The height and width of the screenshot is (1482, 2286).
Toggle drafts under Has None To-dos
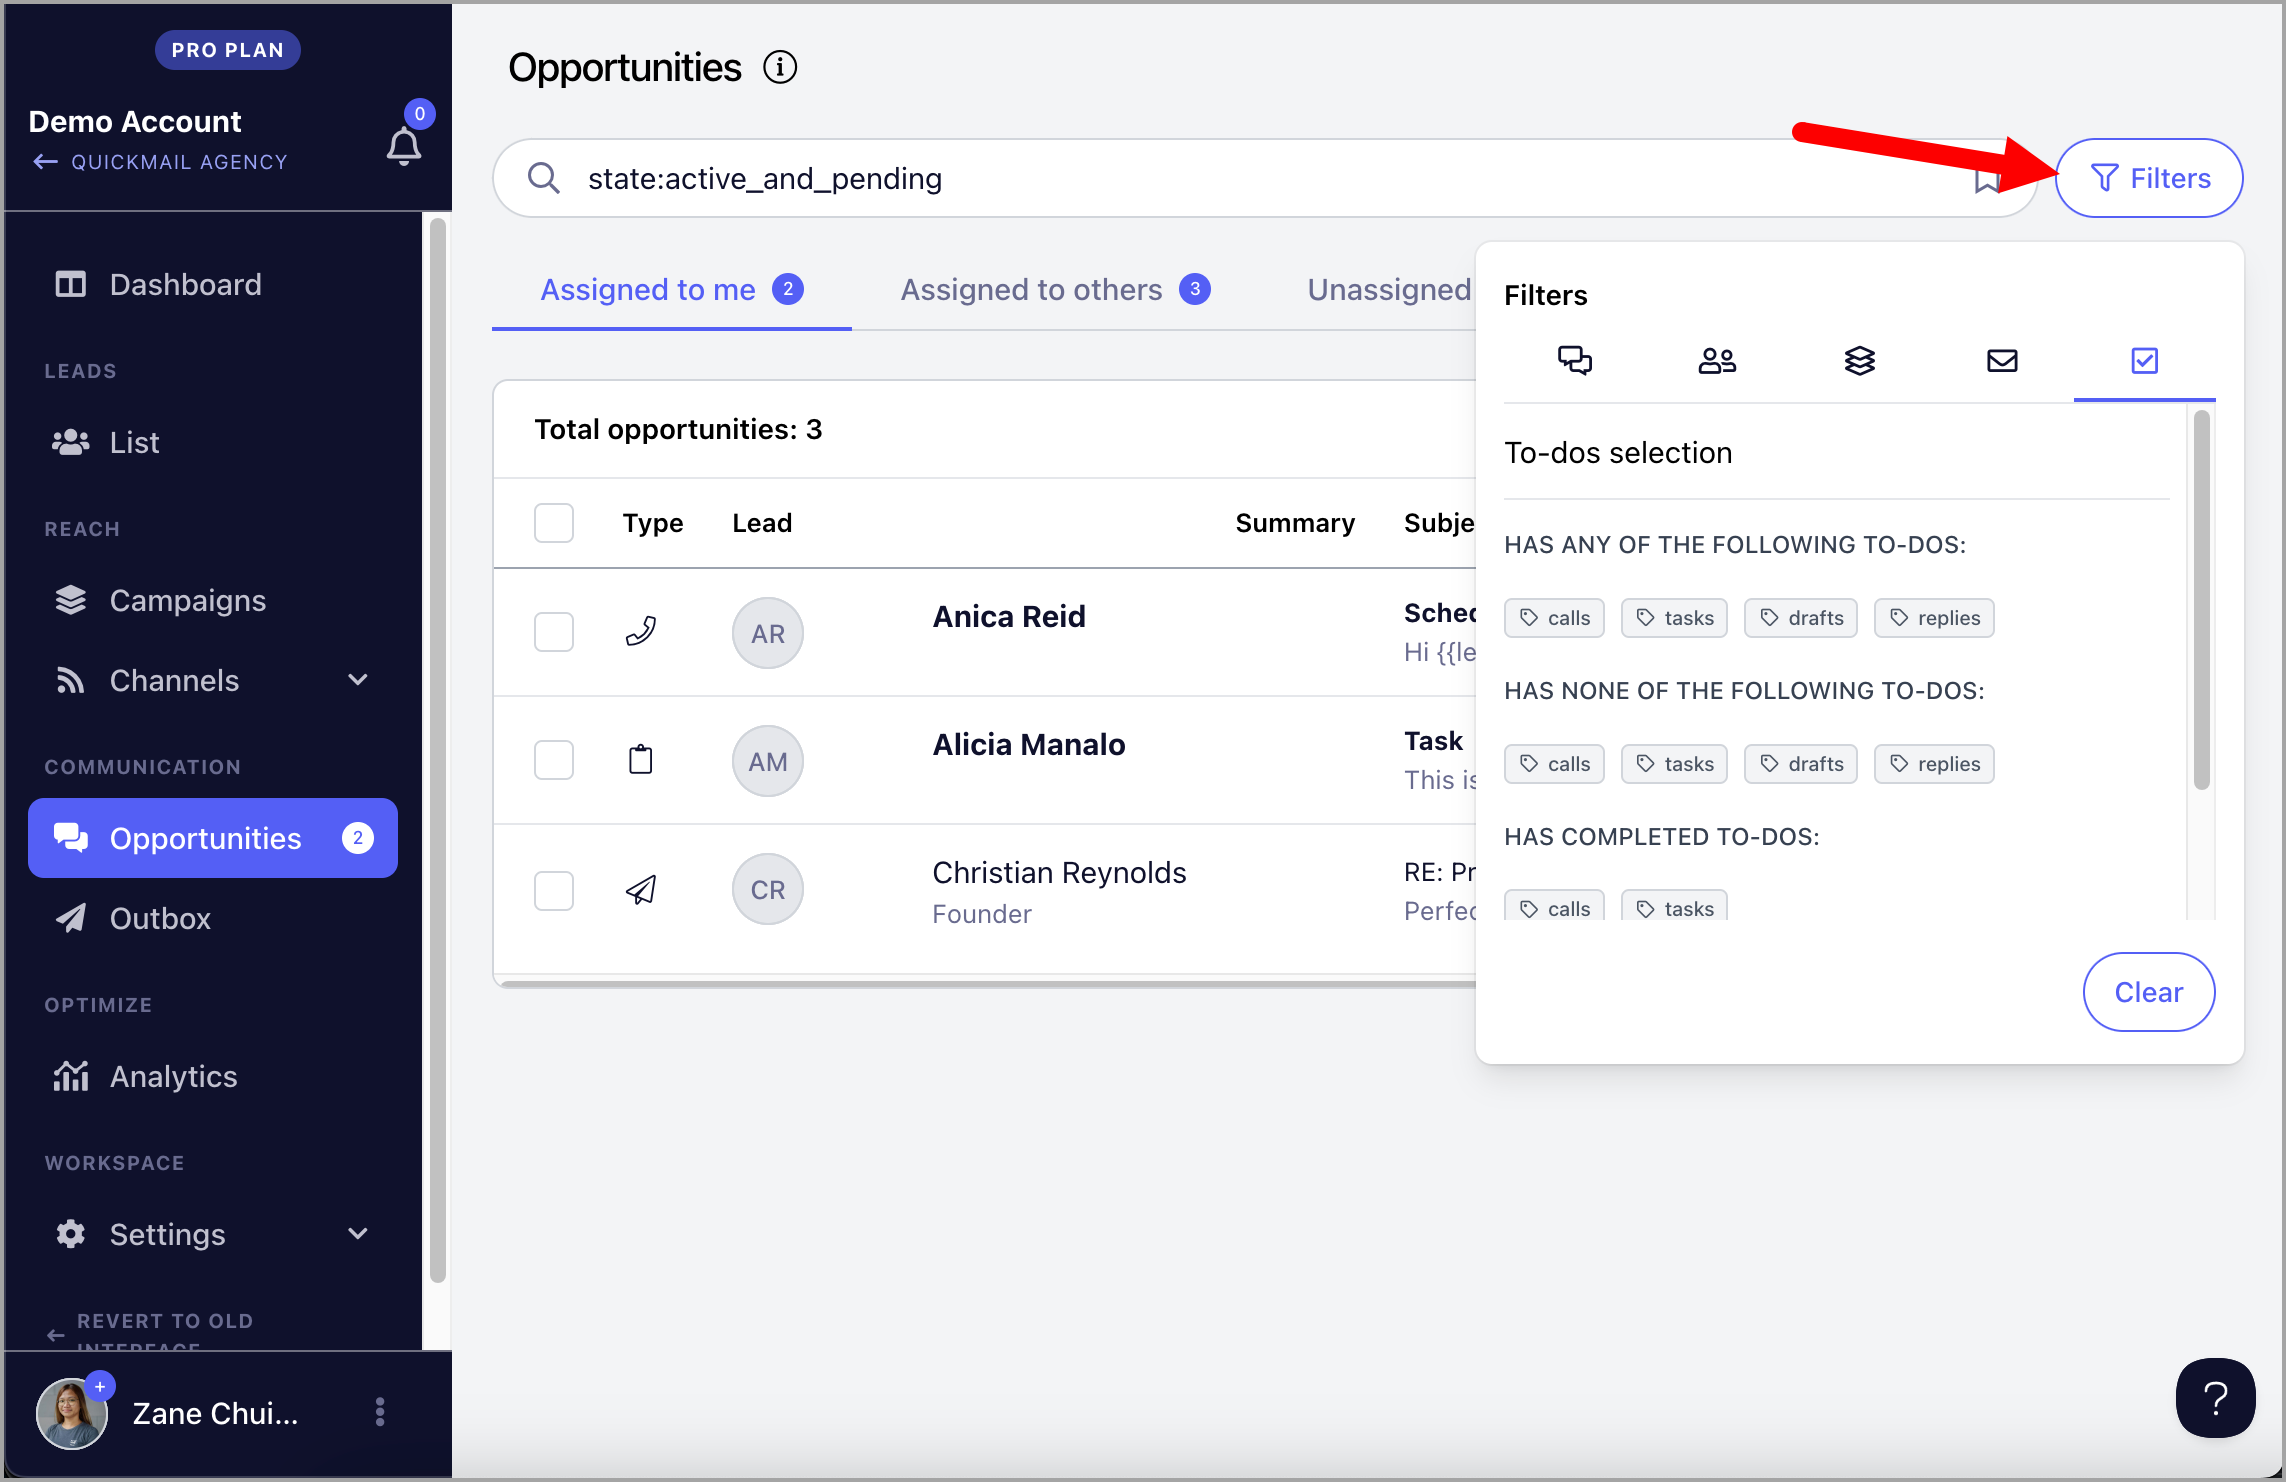[1801, 764]
